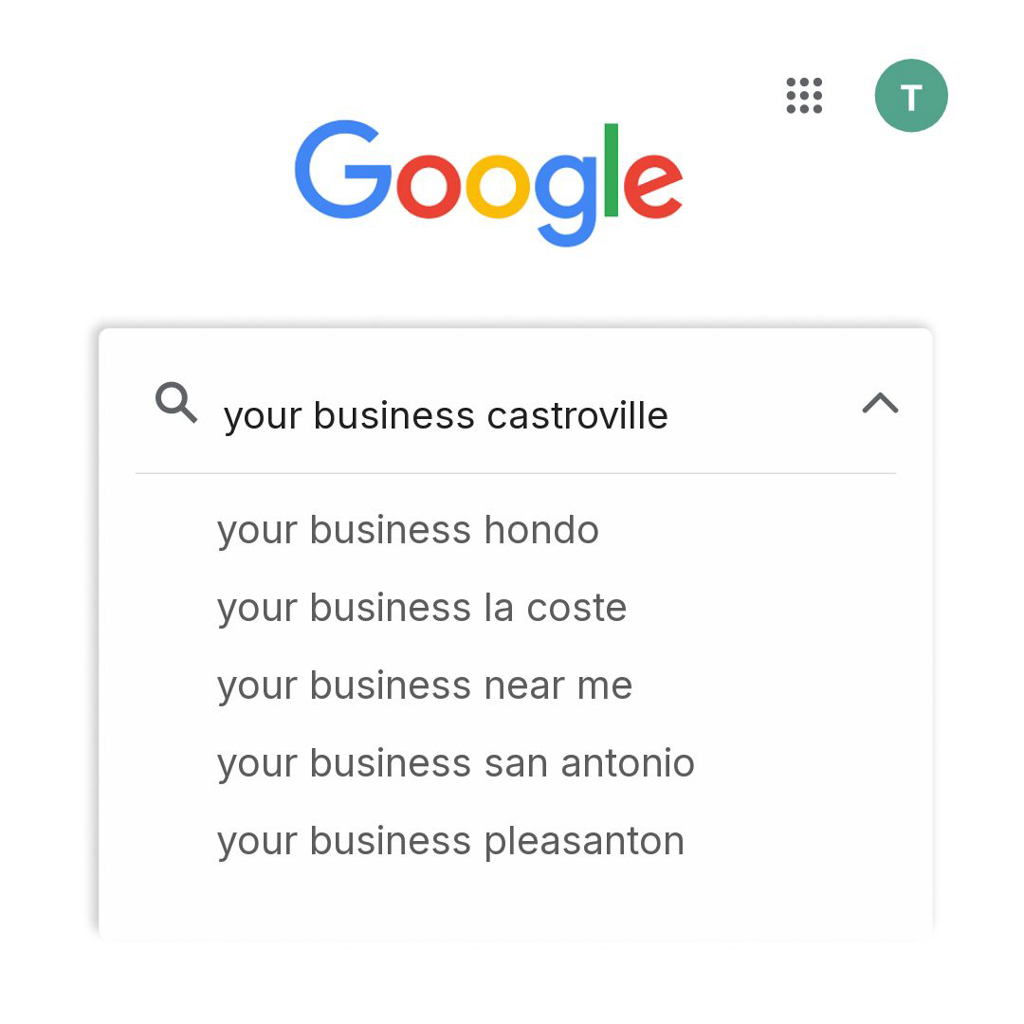Select the "your business san antonio" suggestion
1024x1024 pixels.
pos(456,764)
